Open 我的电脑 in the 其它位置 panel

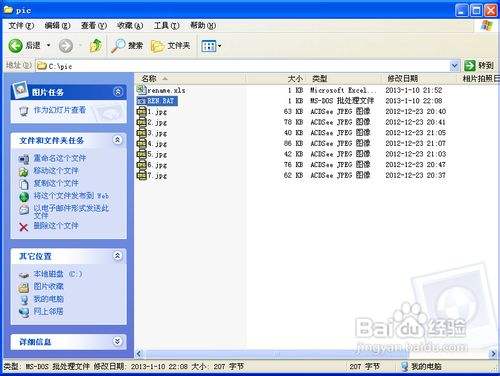tap(48, 299)
